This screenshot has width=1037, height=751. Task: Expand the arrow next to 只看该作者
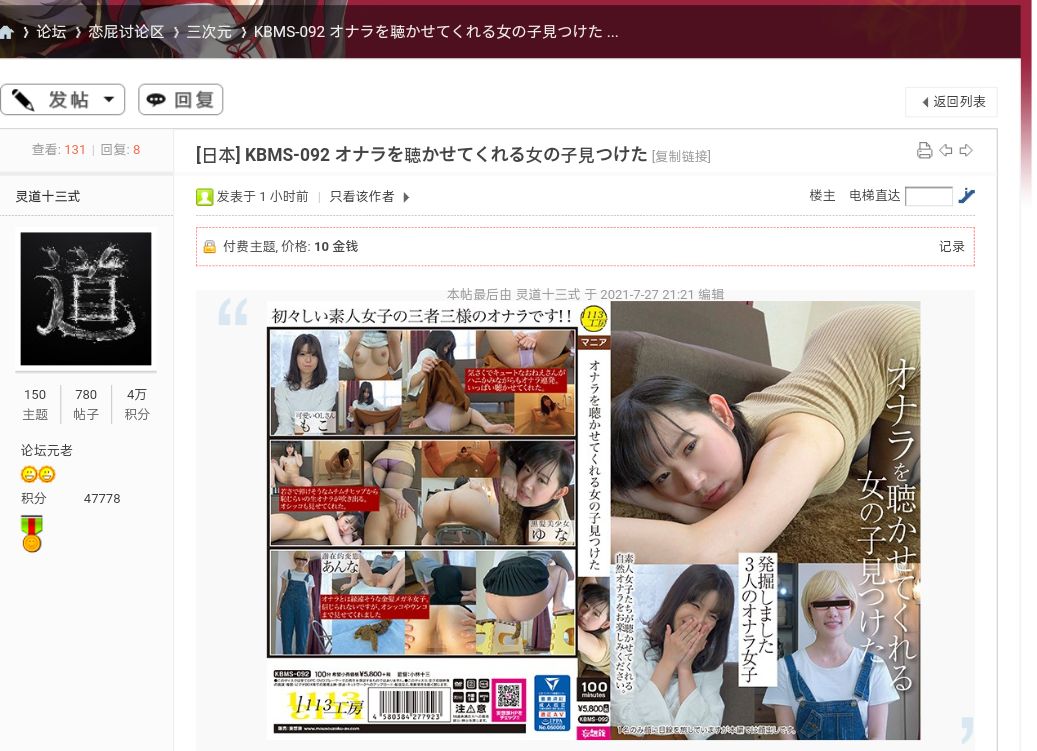click(406, 198)
